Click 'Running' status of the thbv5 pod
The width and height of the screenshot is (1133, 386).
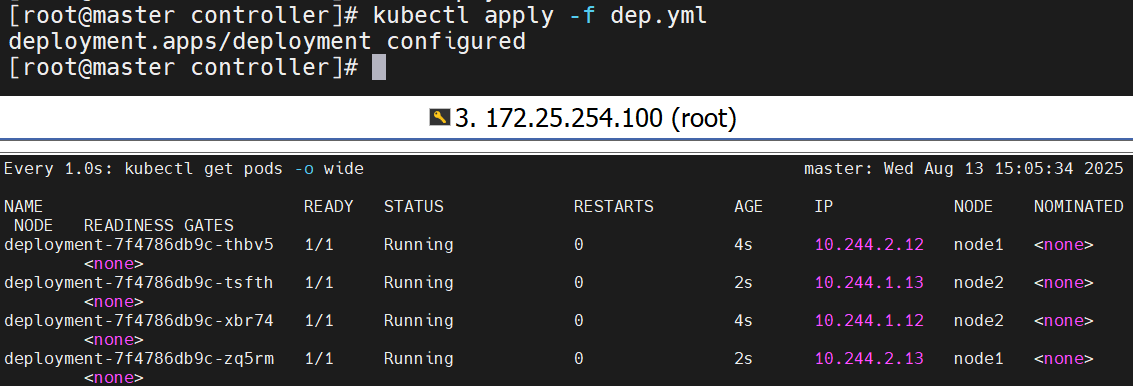point(418,244)
